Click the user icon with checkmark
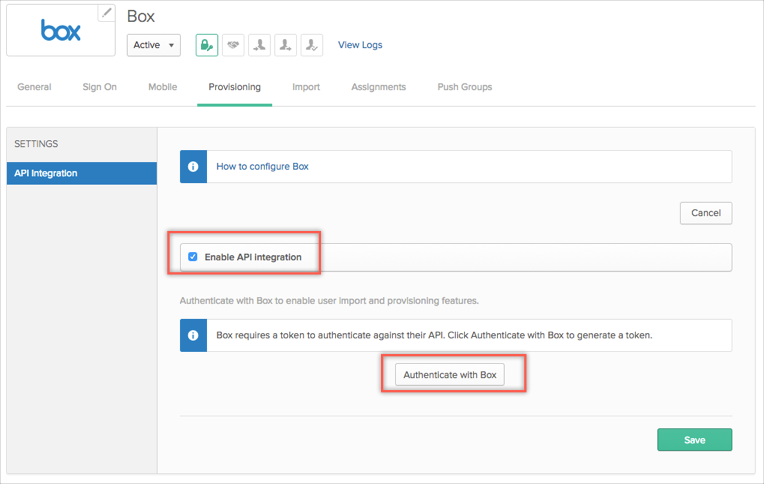The image size is (764, 484). (x=311, y=45)
